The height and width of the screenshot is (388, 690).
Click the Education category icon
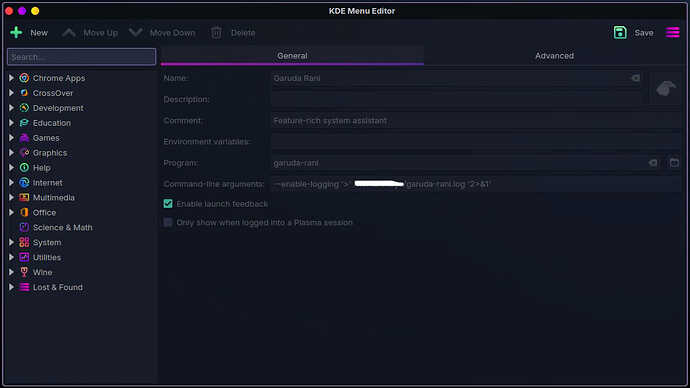[x=24, y=123]
